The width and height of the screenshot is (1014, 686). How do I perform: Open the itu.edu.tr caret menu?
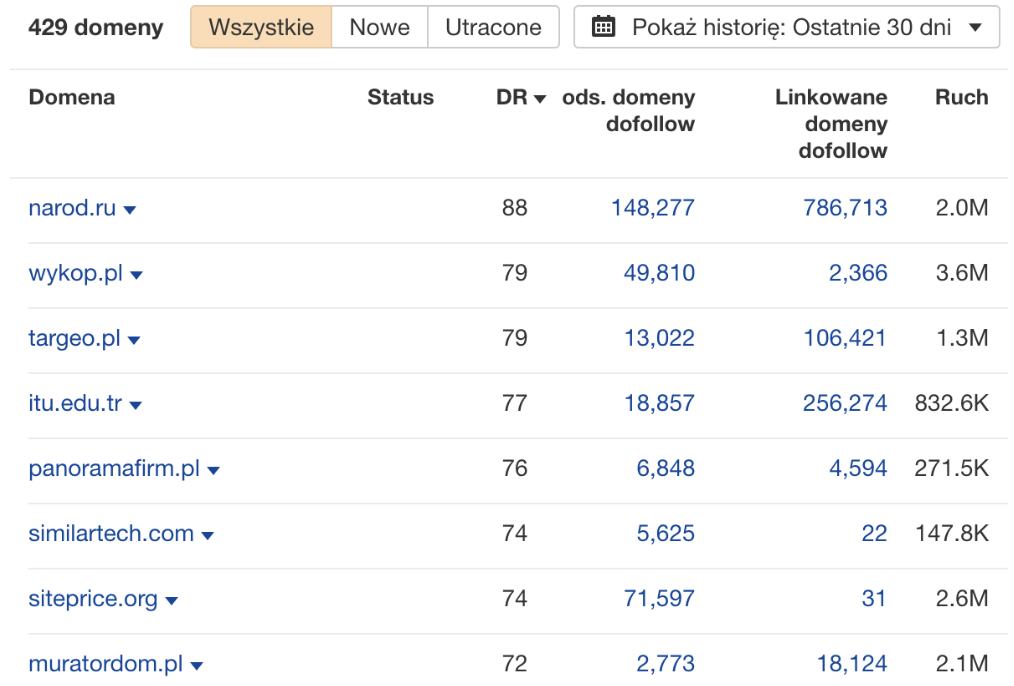pyautogui.click(x=135, y=406)
